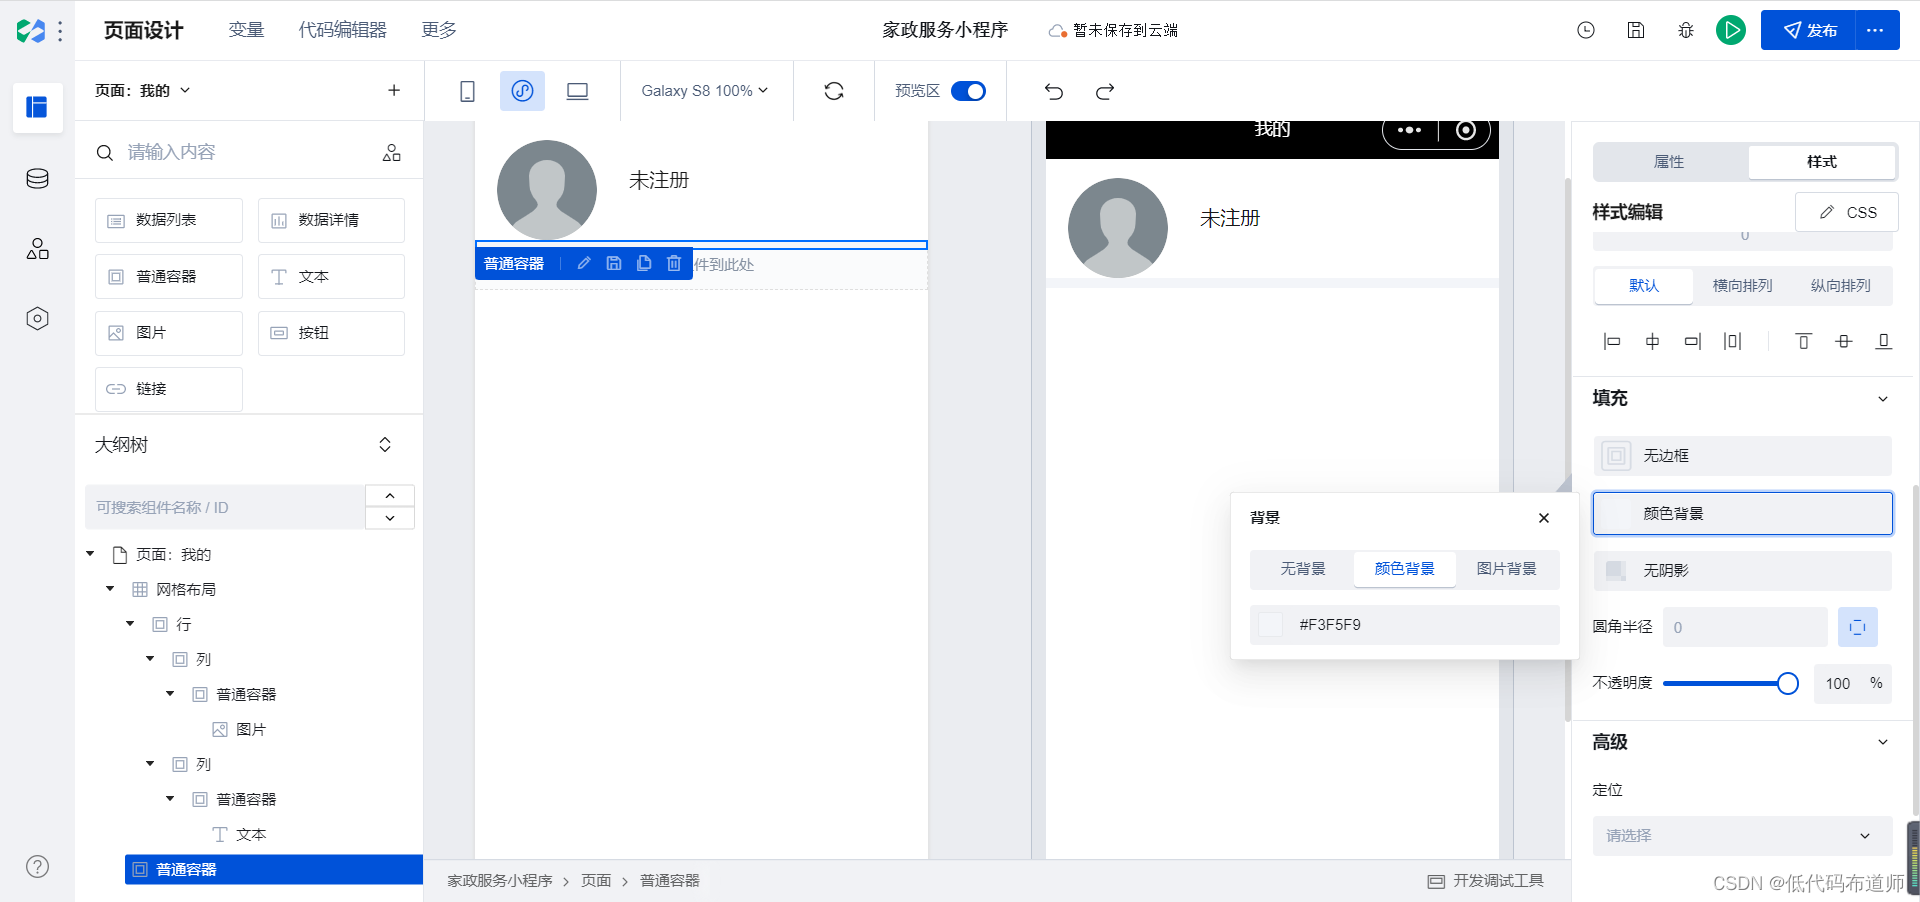1920x902 pixels.
Task: Open the 更多 menu
Action: (439, 30)
